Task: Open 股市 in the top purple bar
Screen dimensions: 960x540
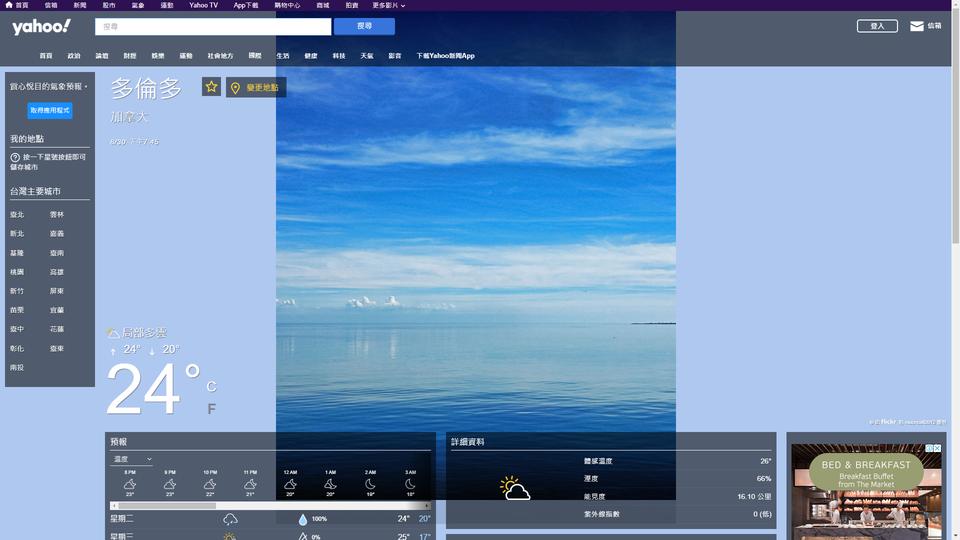Action: (109, 5)
